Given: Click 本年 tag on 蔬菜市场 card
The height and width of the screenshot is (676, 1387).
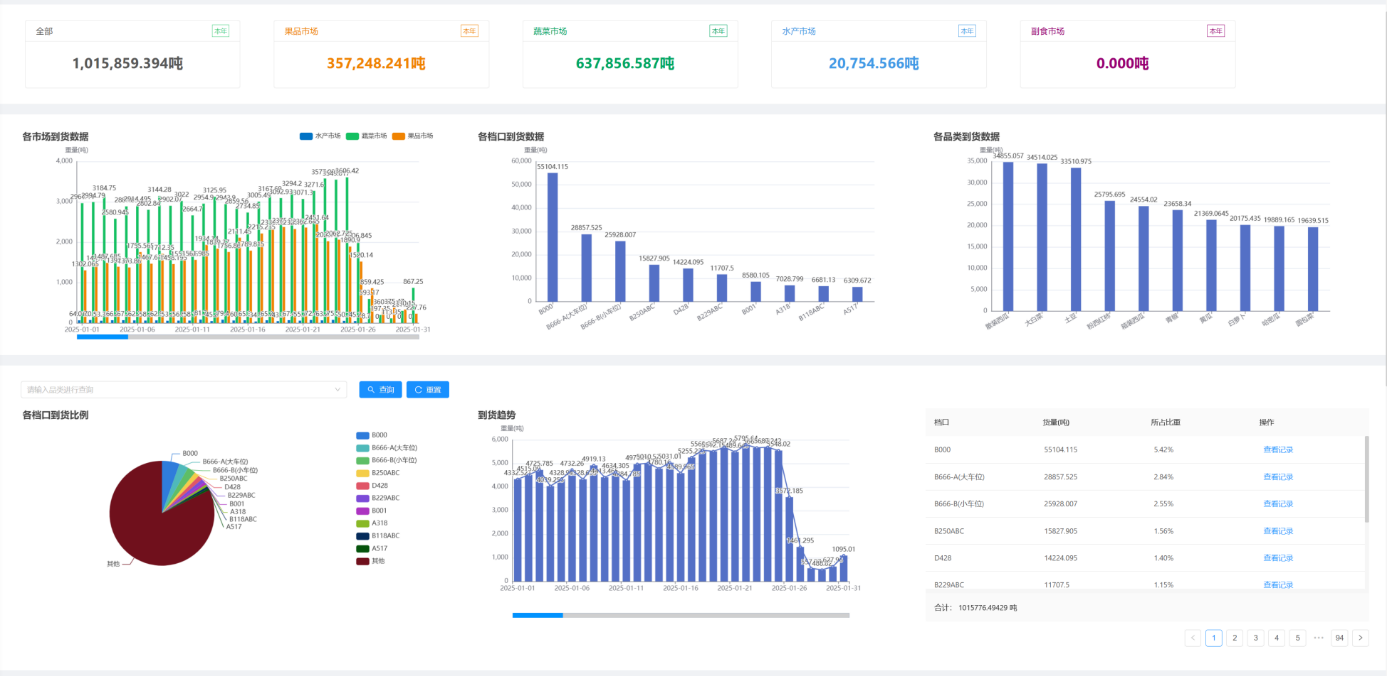Looking at the screenshot, I should point(718,31).
